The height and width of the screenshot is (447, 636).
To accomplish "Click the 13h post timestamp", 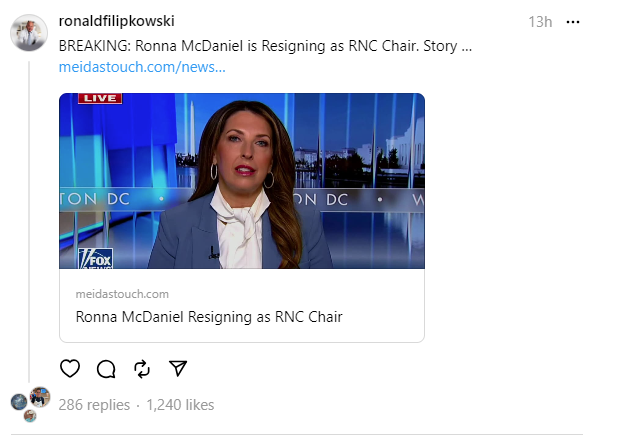I will point(539,22).
